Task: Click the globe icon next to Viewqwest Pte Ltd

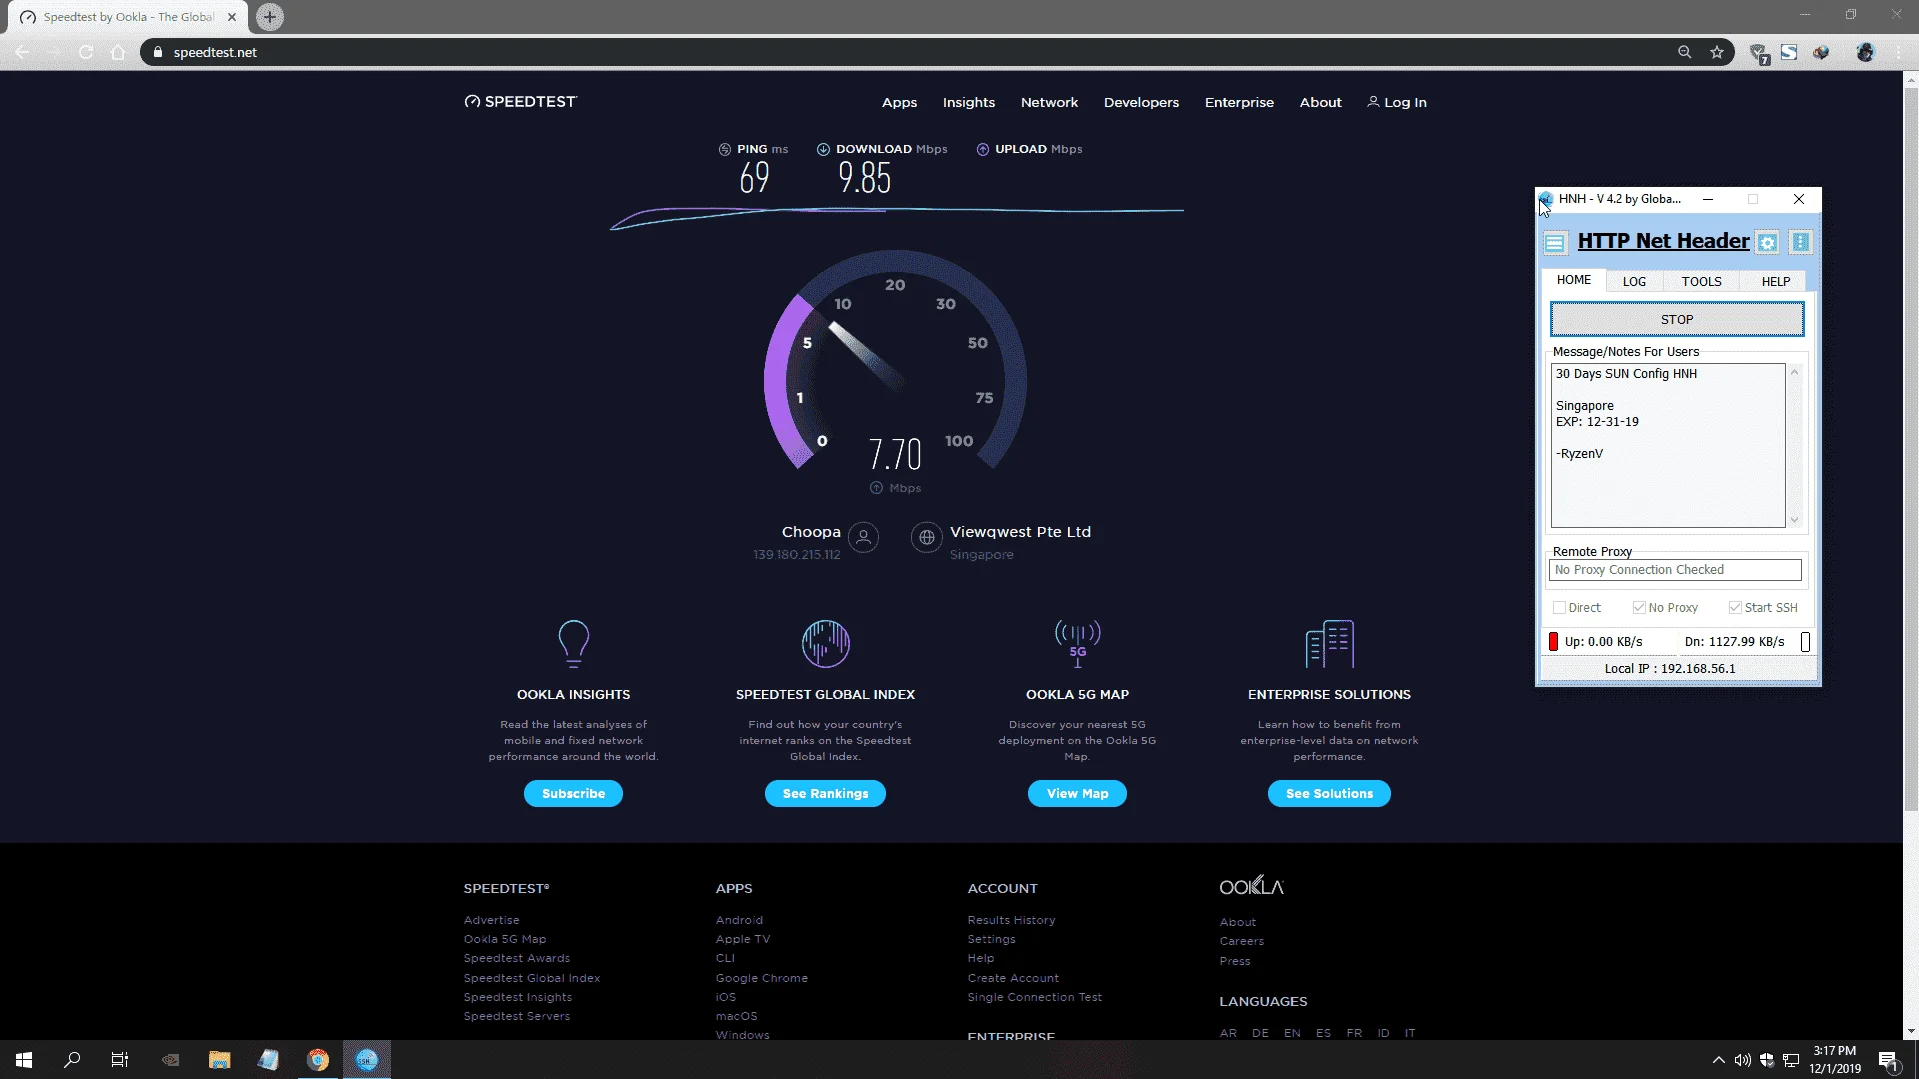Action: pos(927,537)
